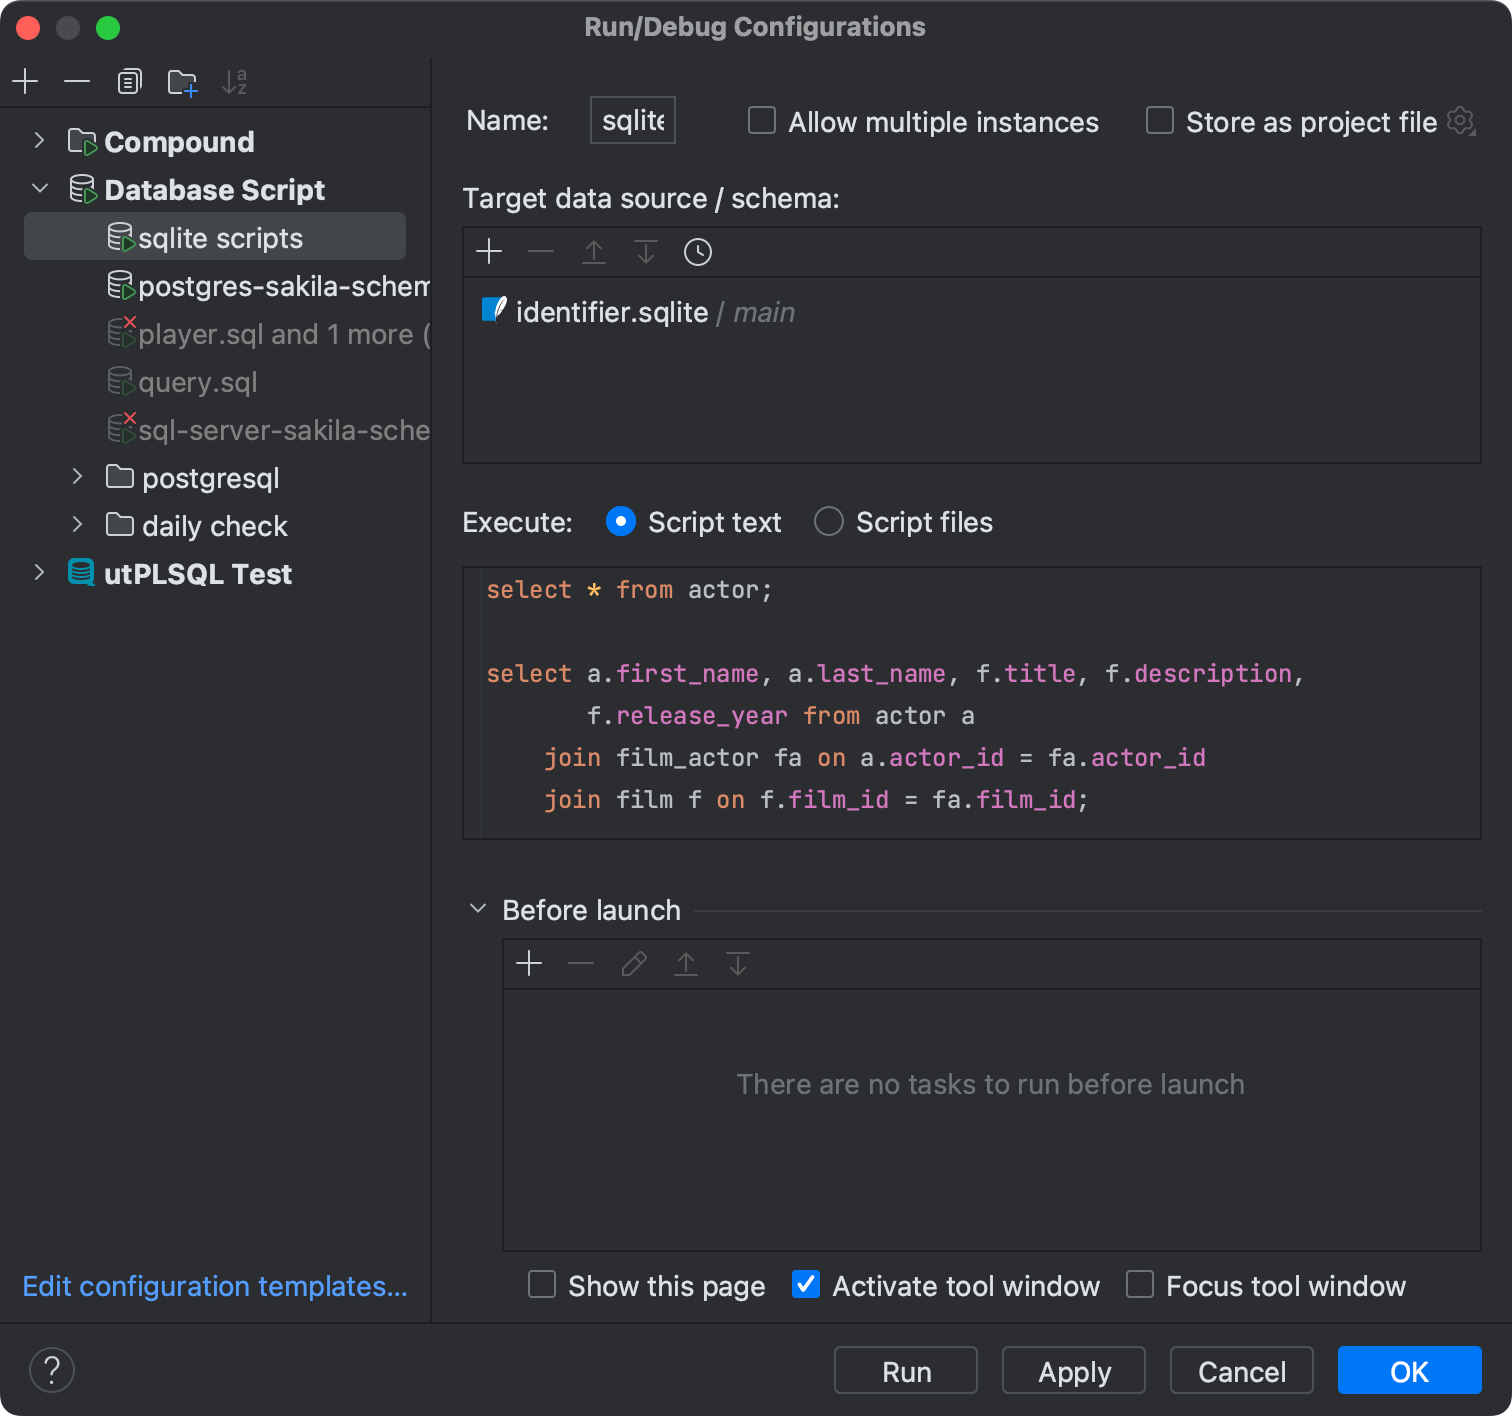Create a new configuration folder
Screen dimensions: 1512x1416
click(181, 81)
